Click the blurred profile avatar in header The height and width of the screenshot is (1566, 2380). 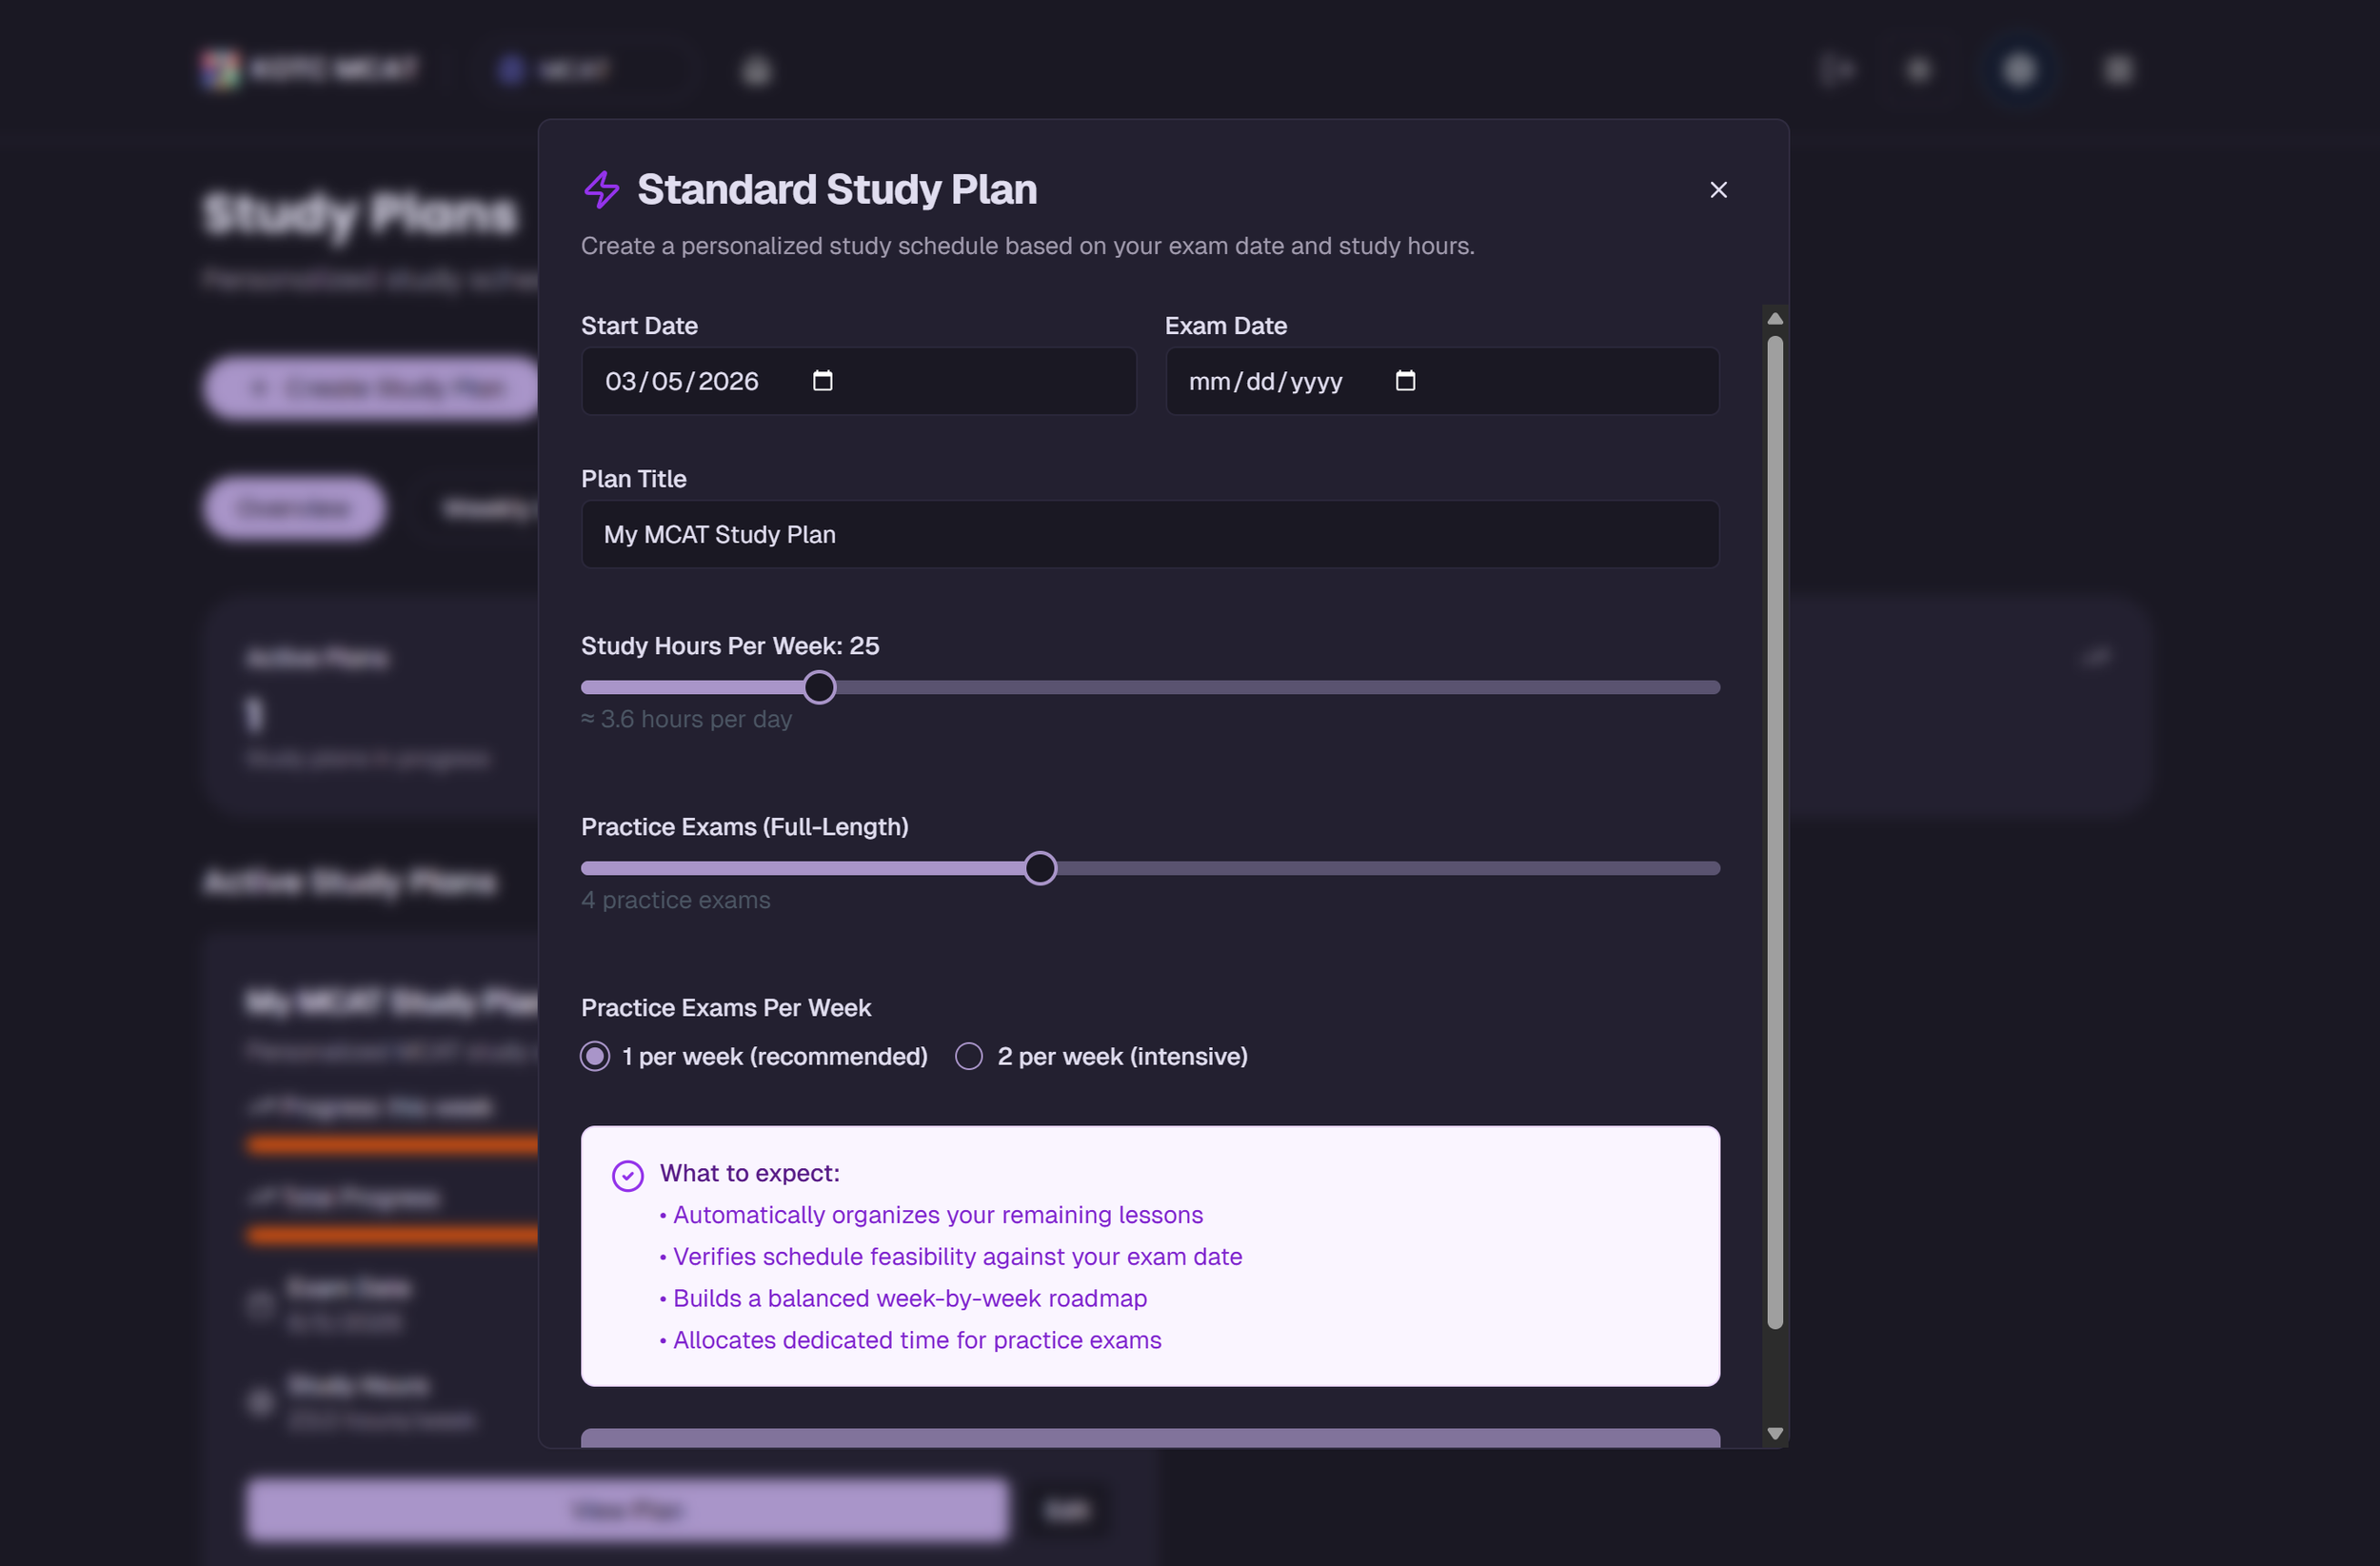[2019, 70]
